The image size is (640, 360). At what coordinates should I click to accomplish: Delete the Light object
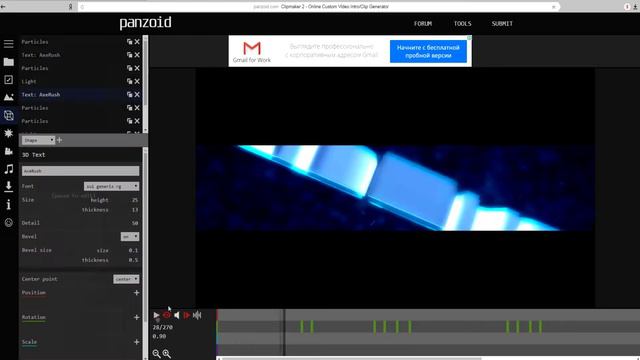(x=137, y=81)
